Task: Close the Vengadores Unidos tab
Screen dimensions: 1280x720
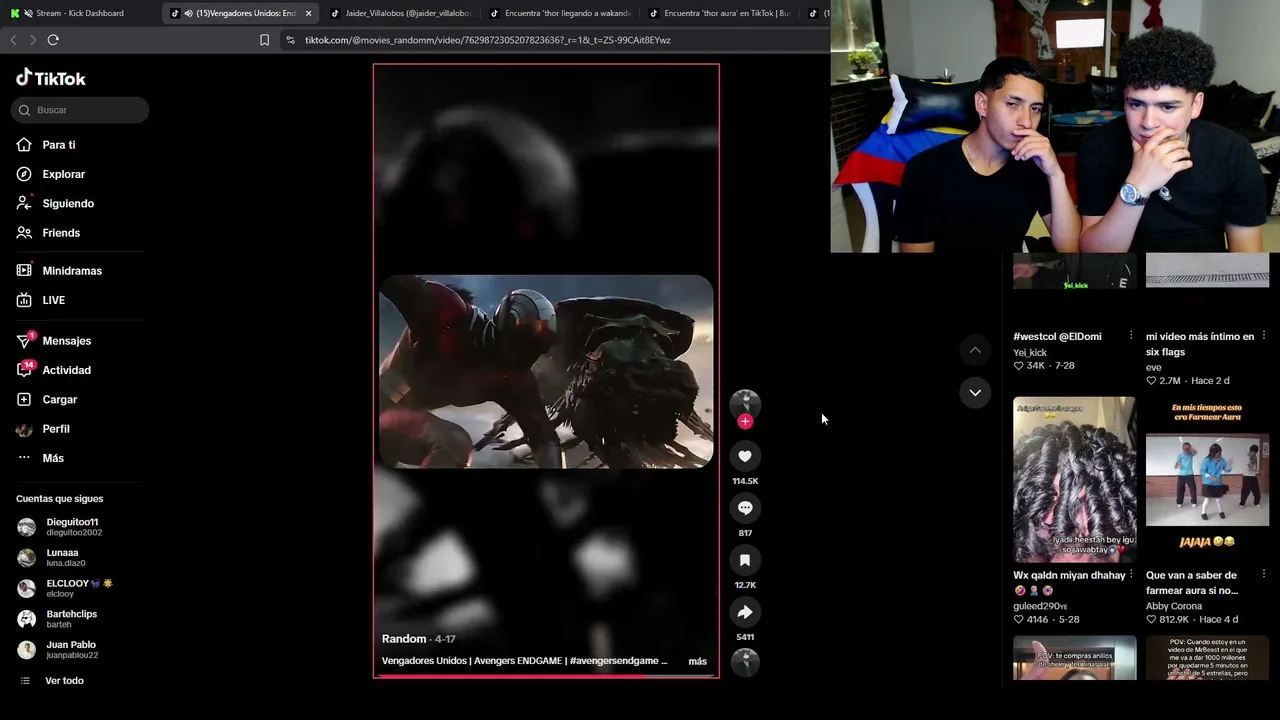Action: pyautogui.click(x=308, y=13)
